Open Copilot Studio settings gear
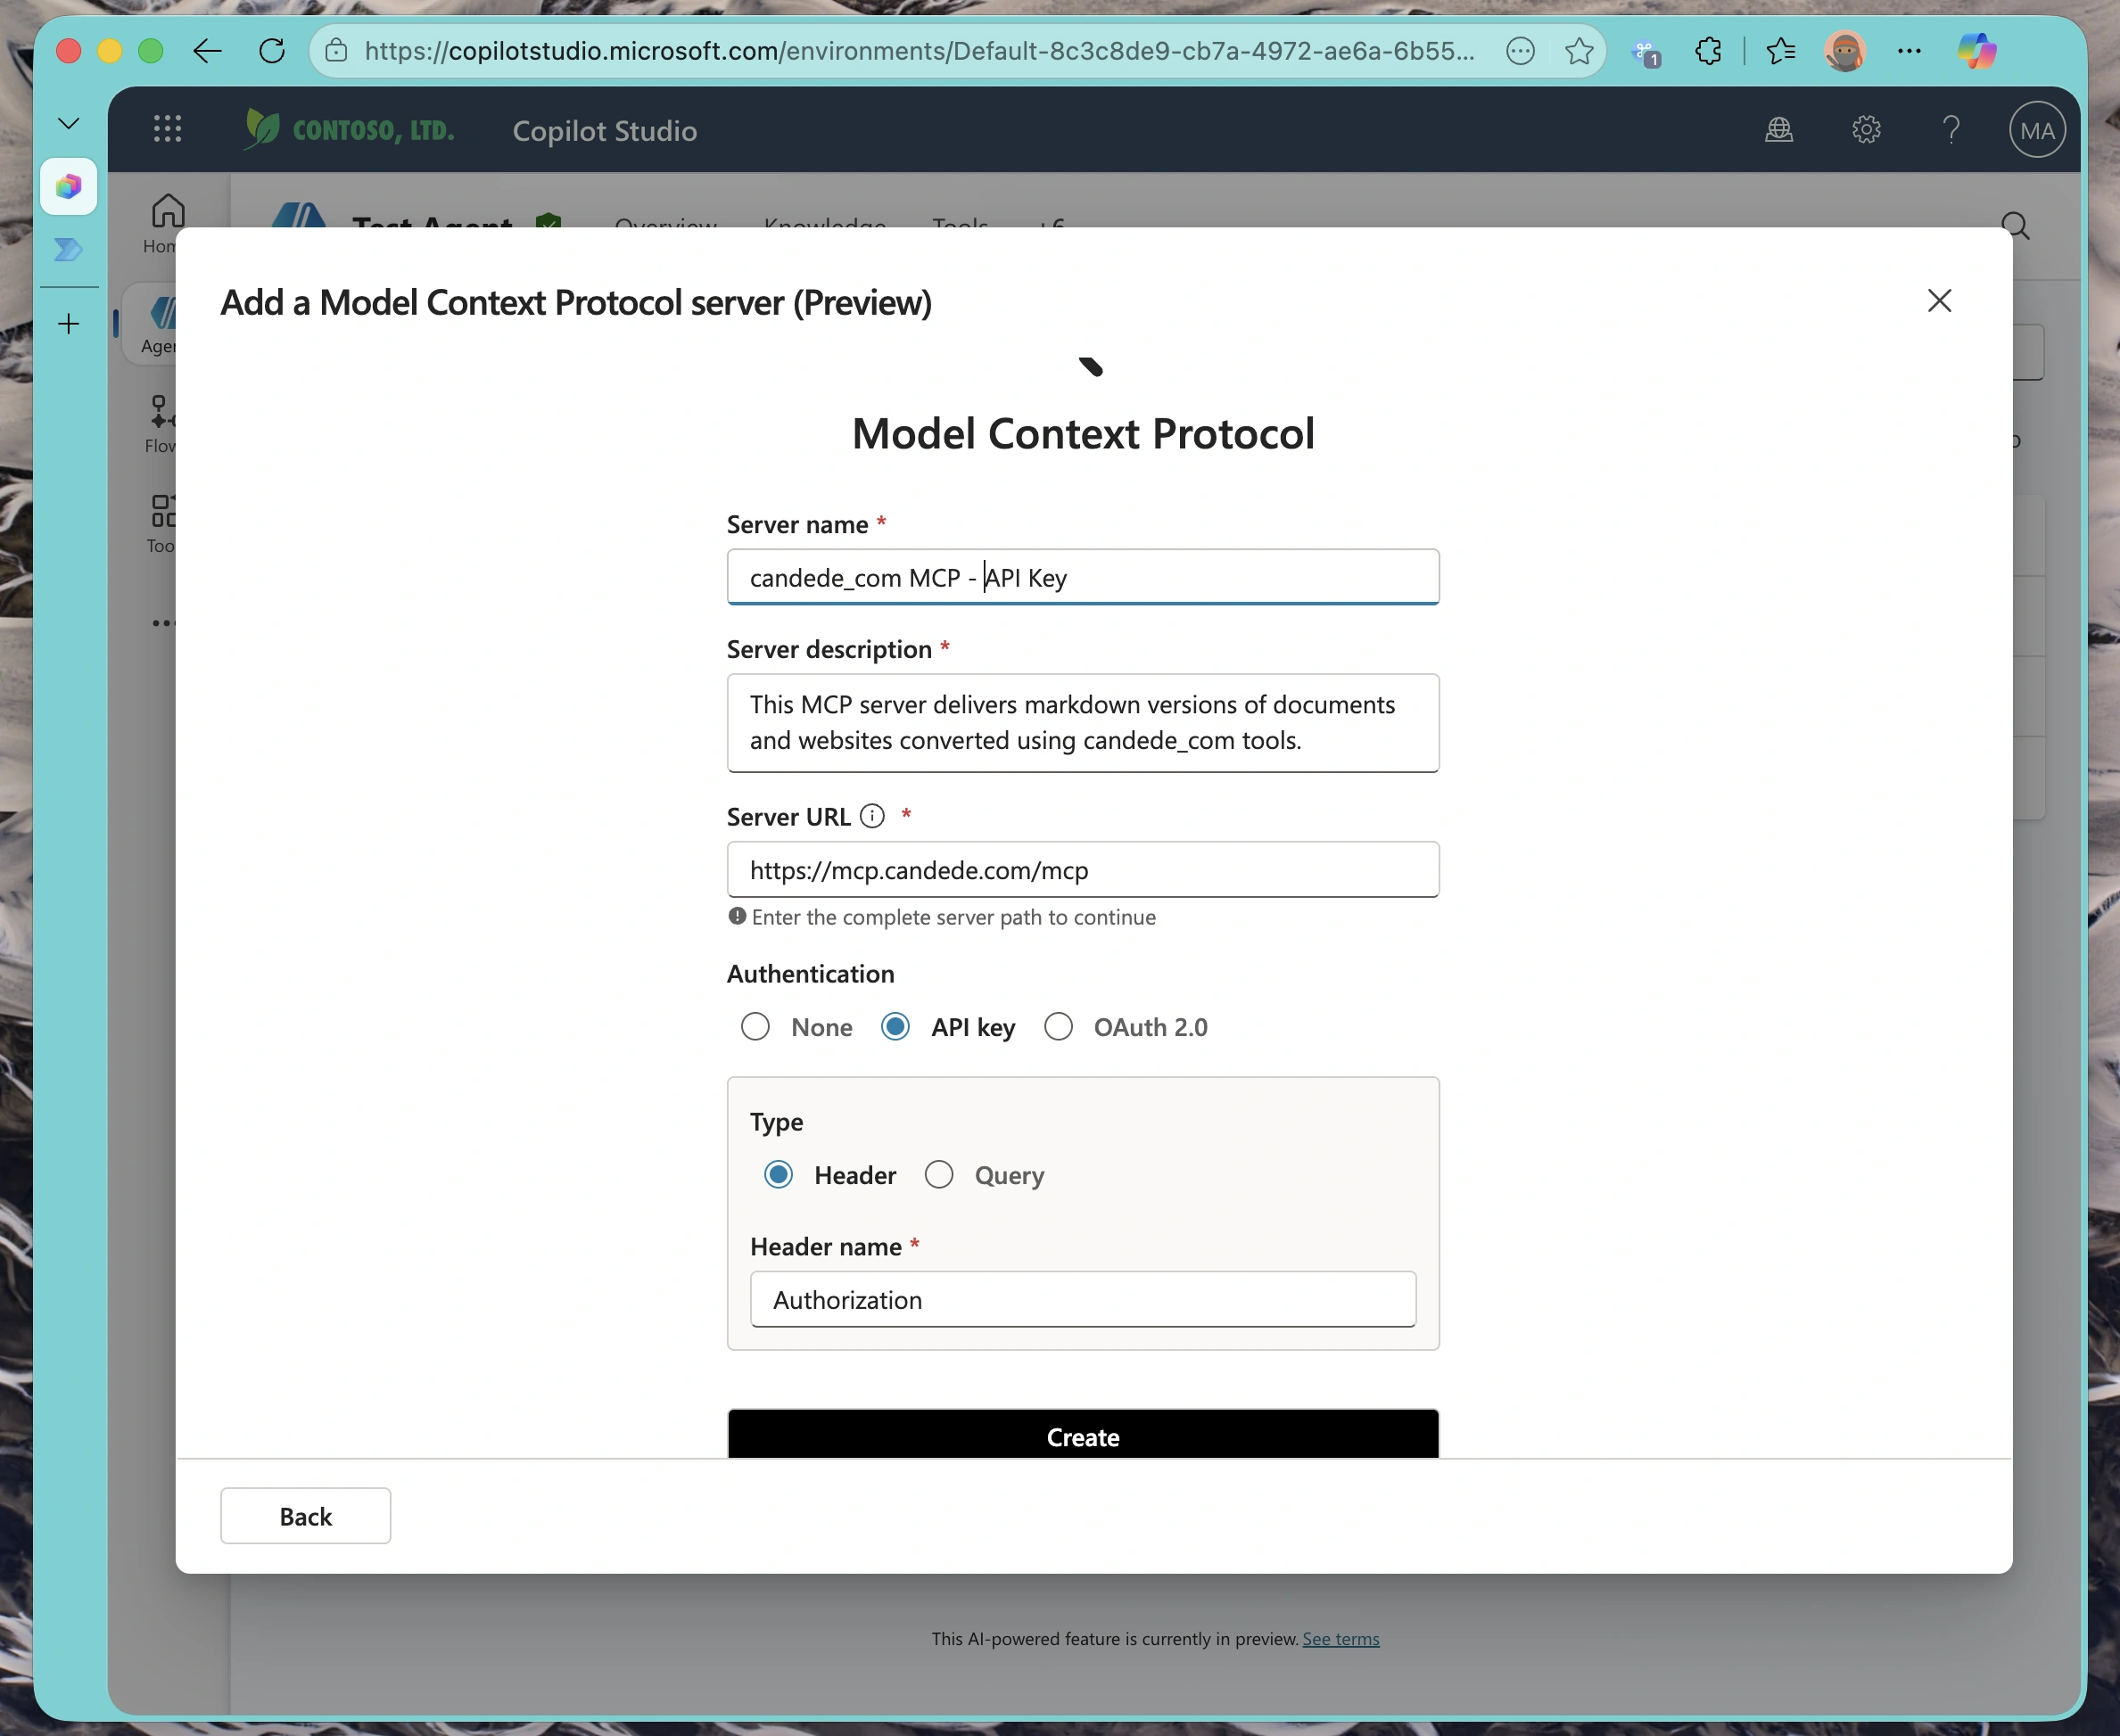The image size is (2120, 1736). click(x=1866, y=130)
